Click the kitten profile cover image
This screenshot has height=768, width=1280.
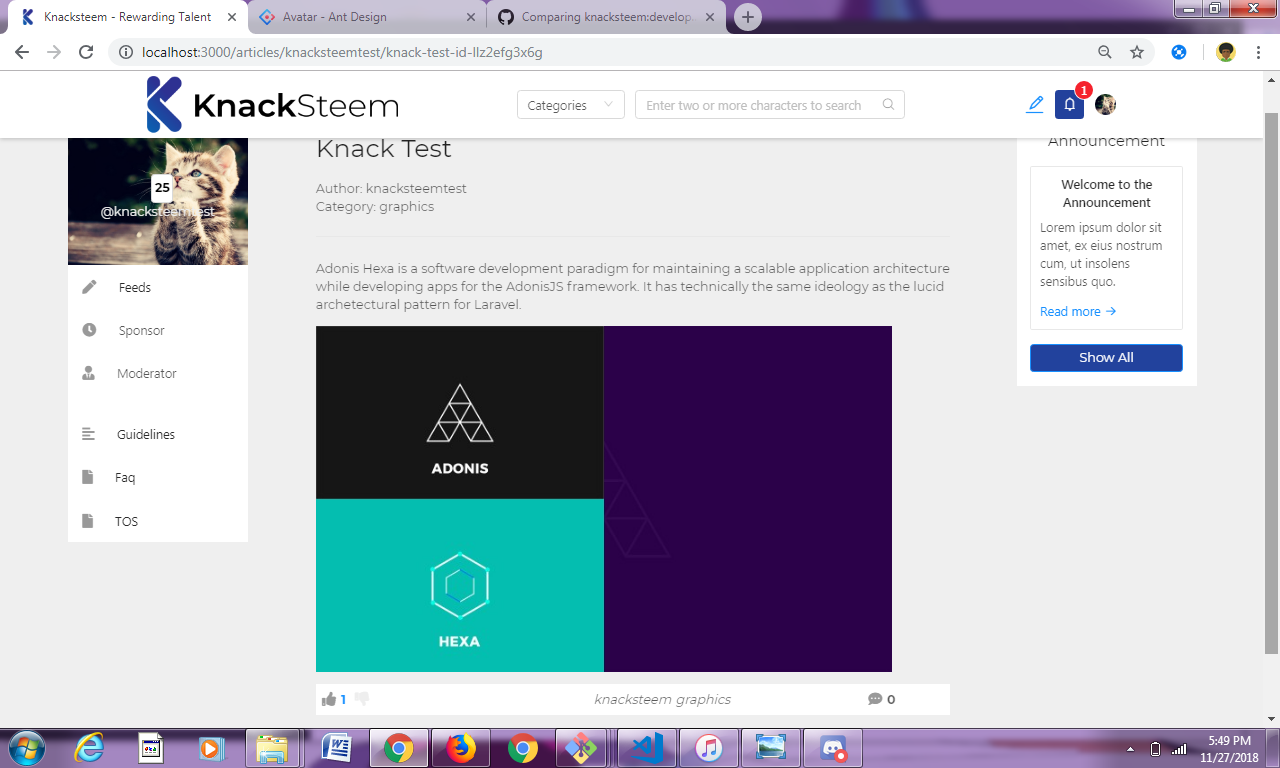(158, 201)
